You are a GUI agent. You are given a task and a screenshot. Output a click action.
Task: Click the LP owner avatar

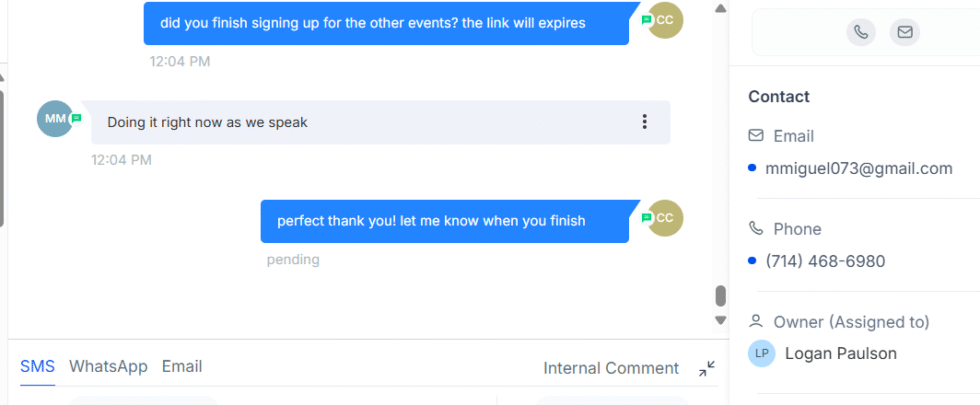761,353
